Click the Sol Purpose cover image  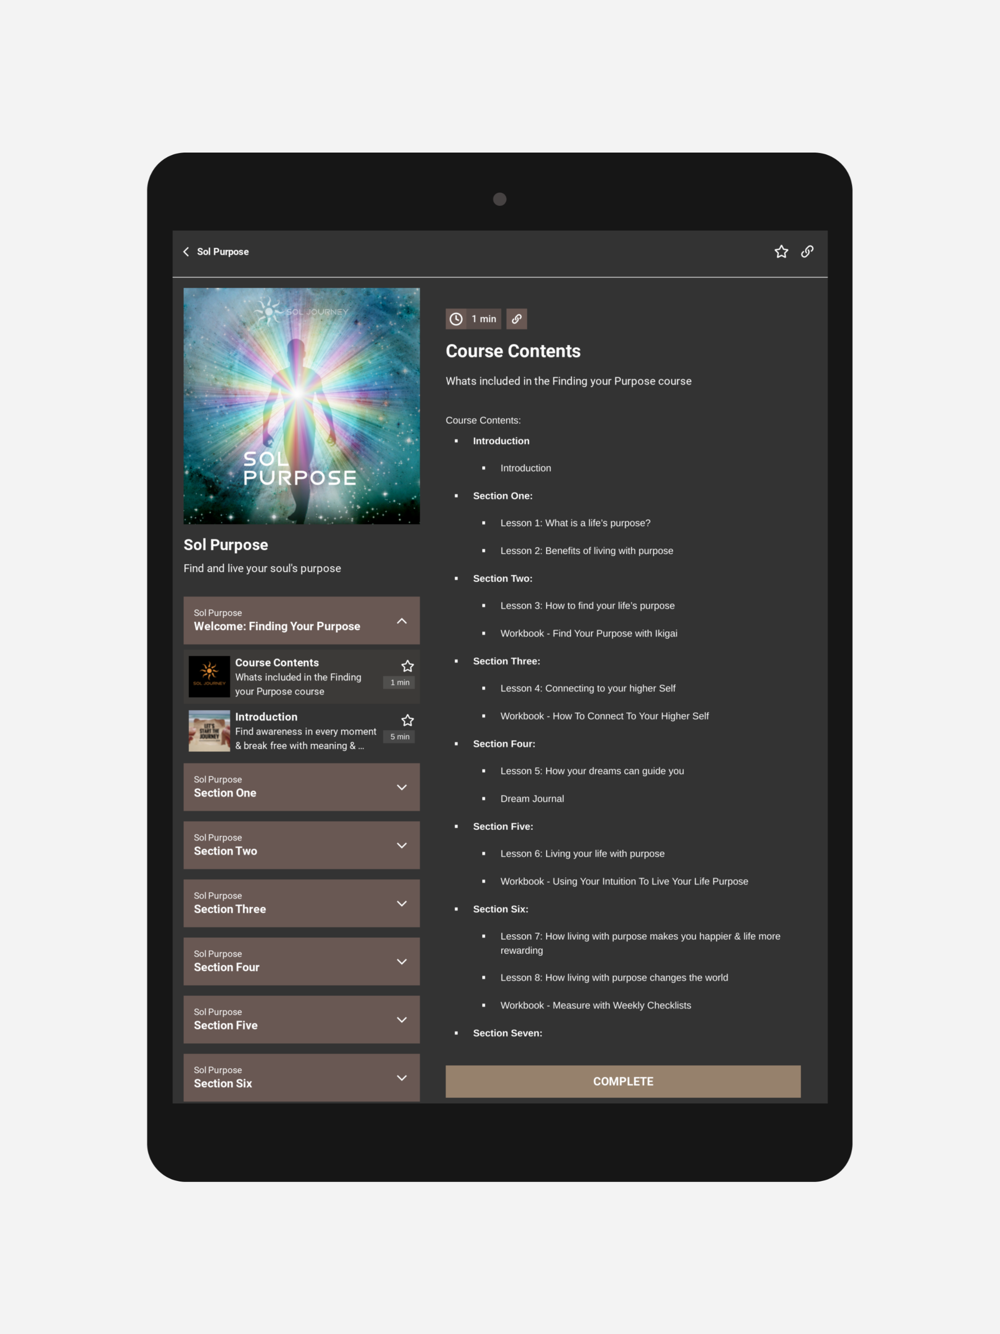302,406
